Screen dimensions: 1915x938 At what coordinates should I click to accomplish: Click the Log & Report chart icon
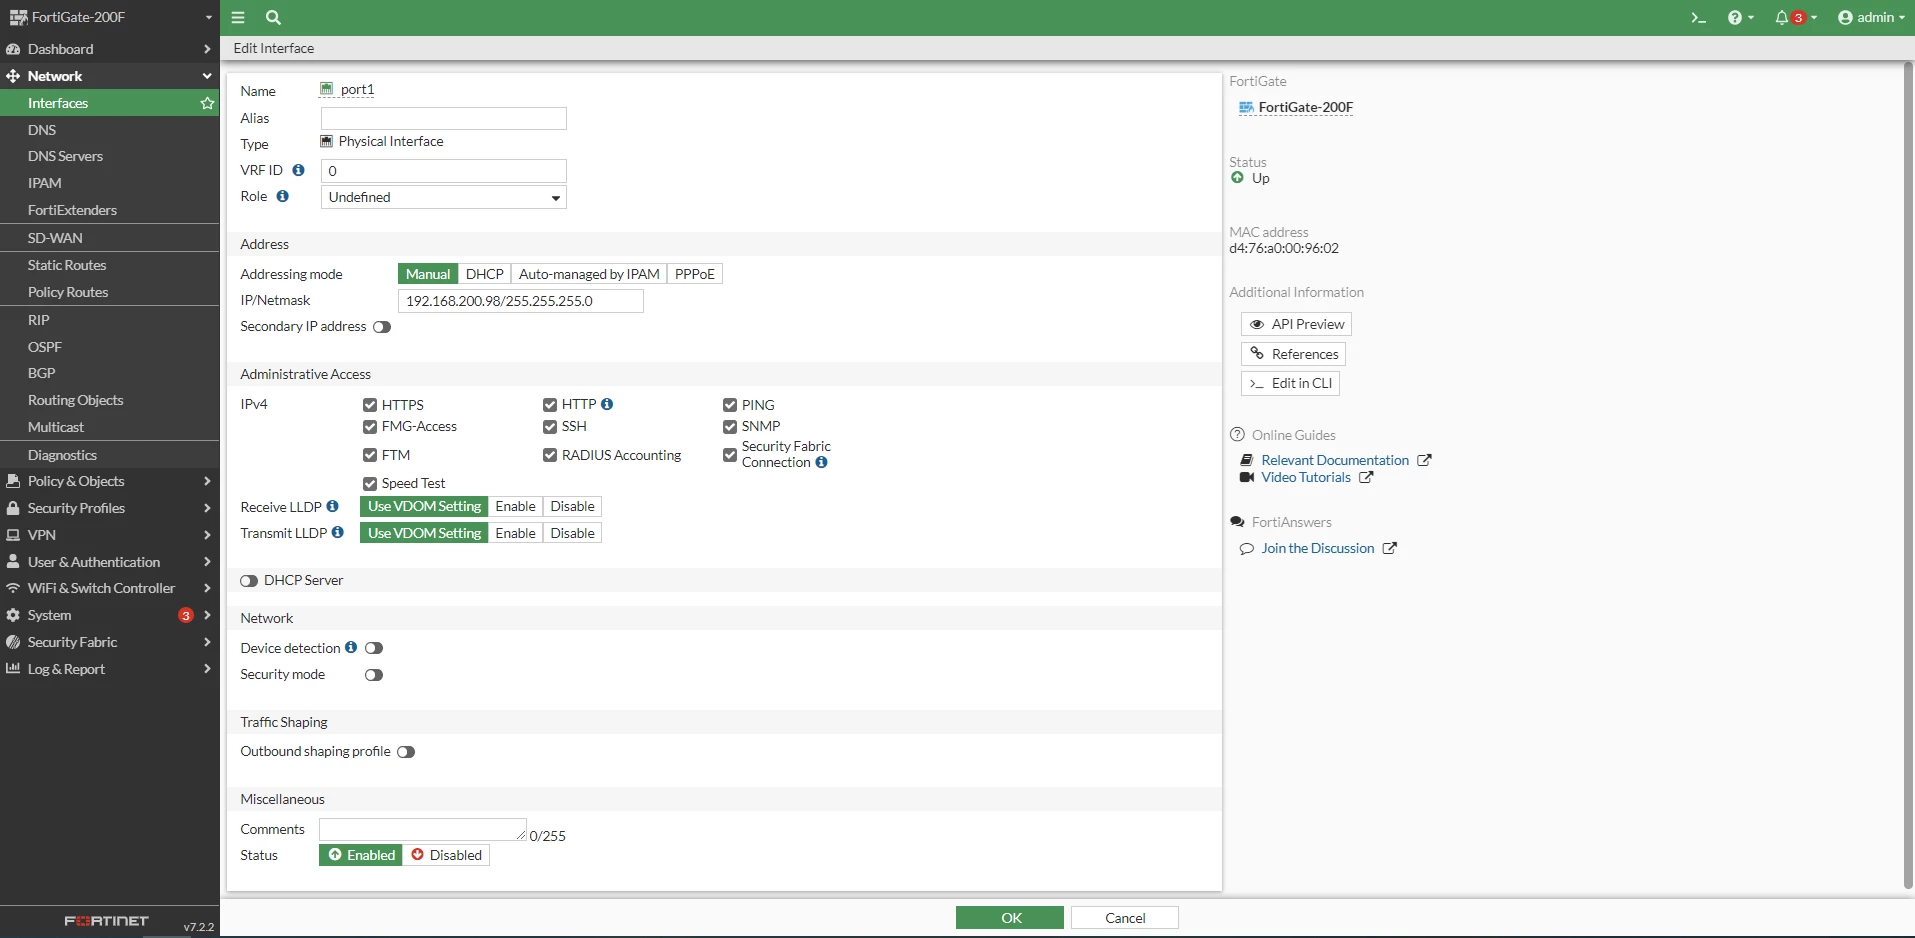pos(13,668)
